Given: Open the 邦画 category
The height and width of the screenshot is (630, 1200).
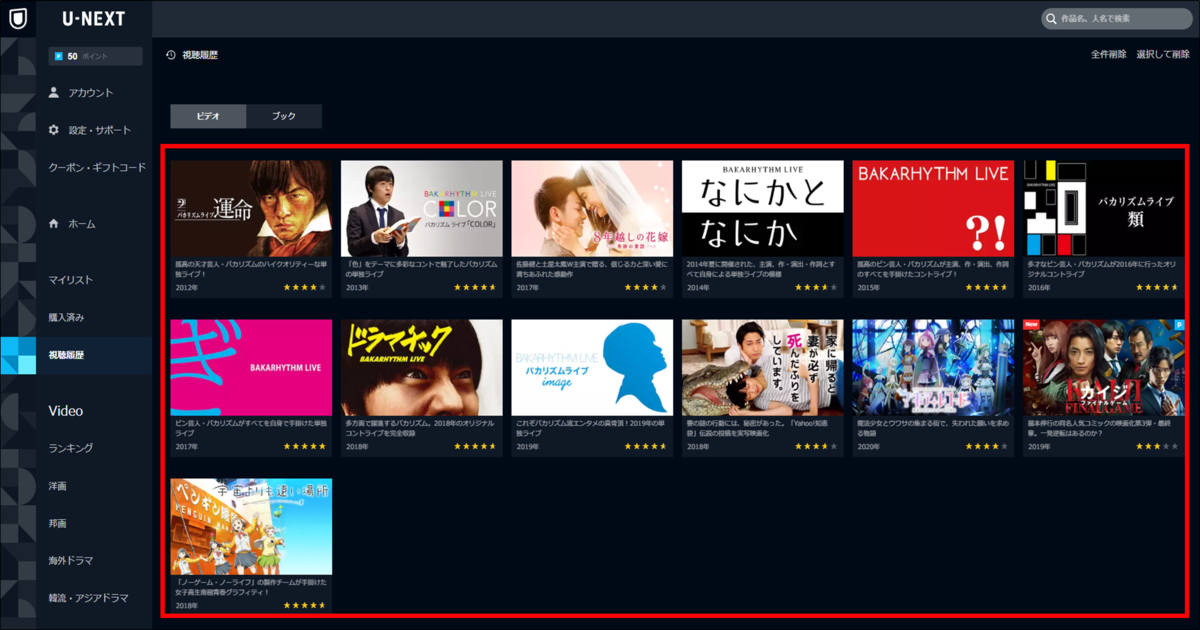Looking at the screenshot, I should coord(58,523).
